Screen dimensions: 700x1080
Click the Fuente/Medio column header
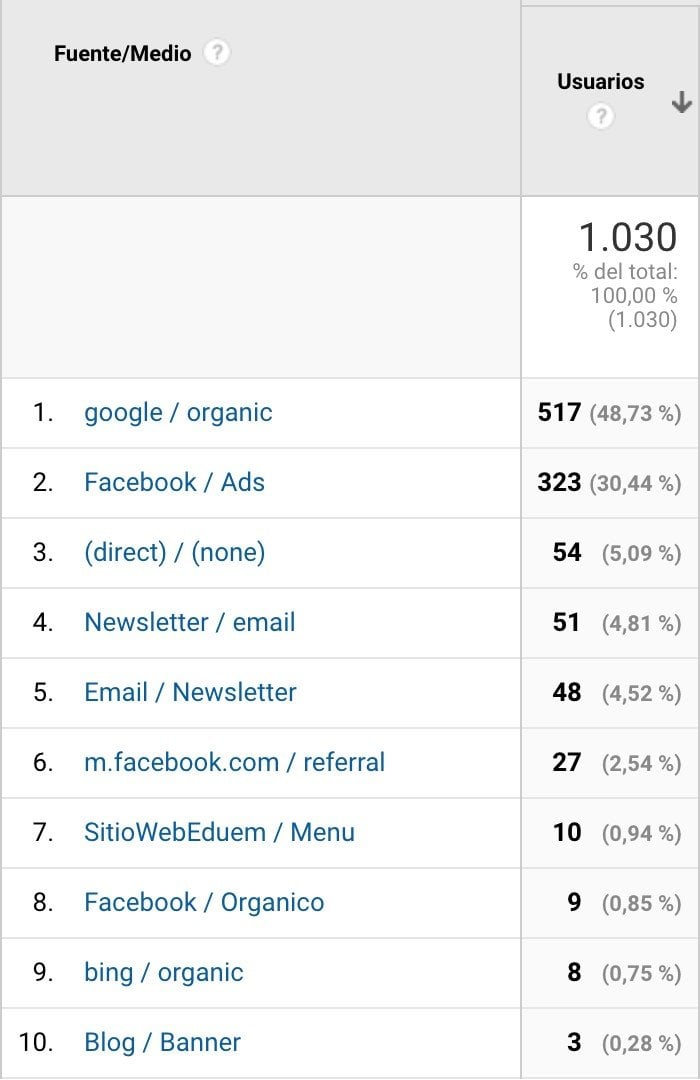pos(124,53)
